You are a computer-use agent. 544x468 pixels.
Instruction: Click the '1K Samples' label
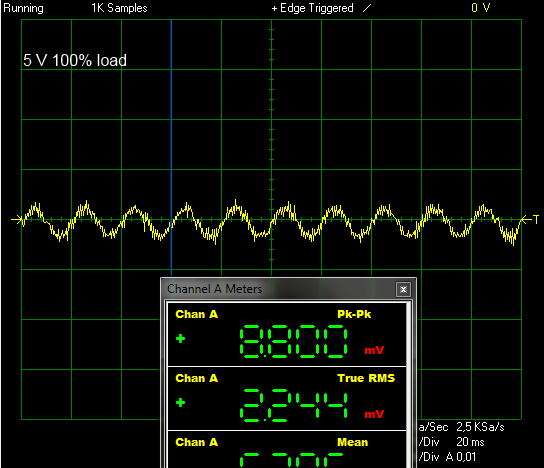[x=119, y=8]
